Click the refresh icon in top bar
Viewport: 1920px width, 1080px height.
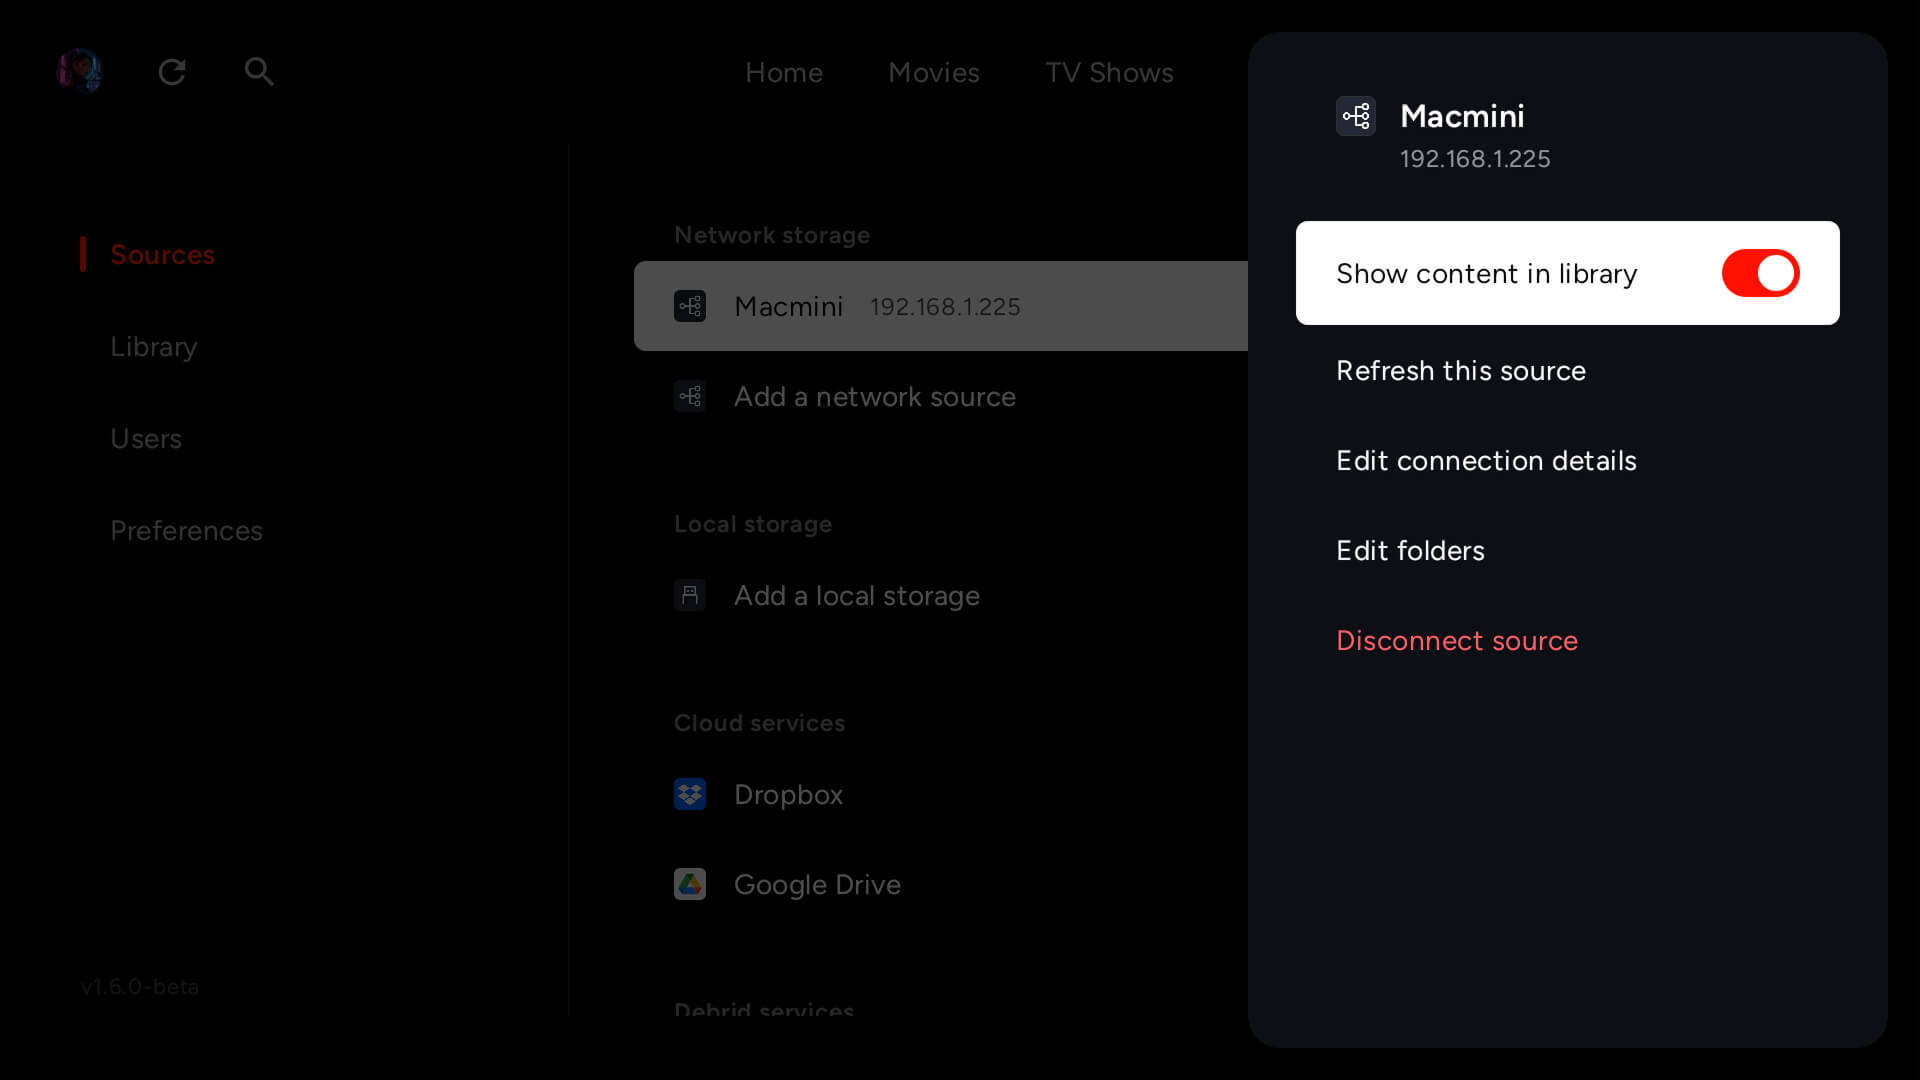coord(172,72)
